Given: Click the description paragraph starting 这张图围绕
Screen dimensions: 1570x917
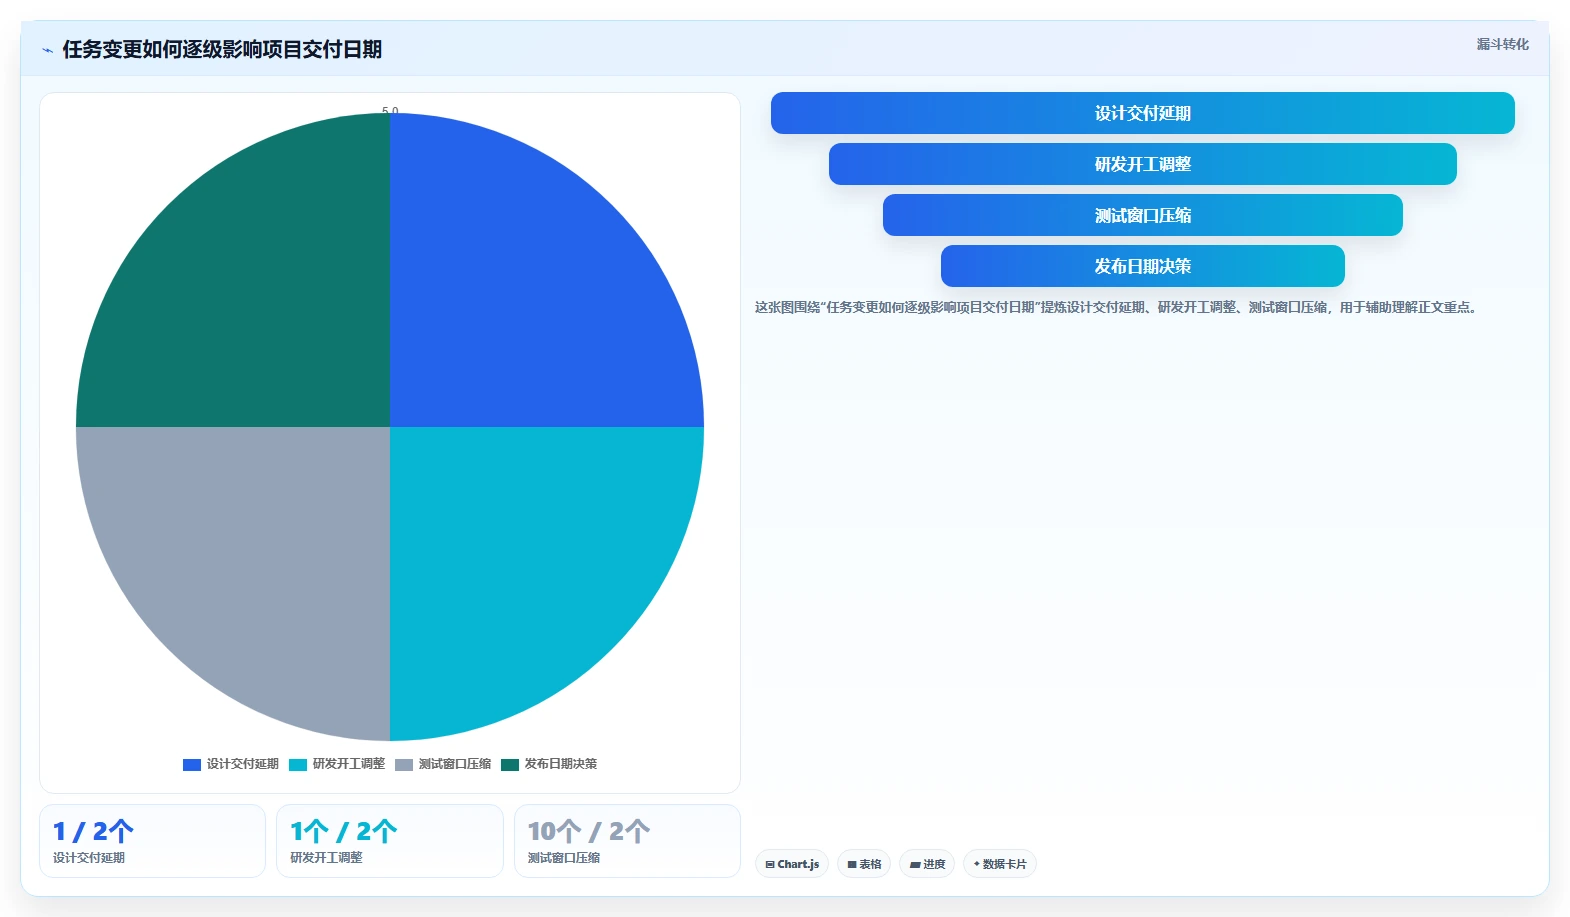Looking at the screenshot, I should (x=1118, y=307).
